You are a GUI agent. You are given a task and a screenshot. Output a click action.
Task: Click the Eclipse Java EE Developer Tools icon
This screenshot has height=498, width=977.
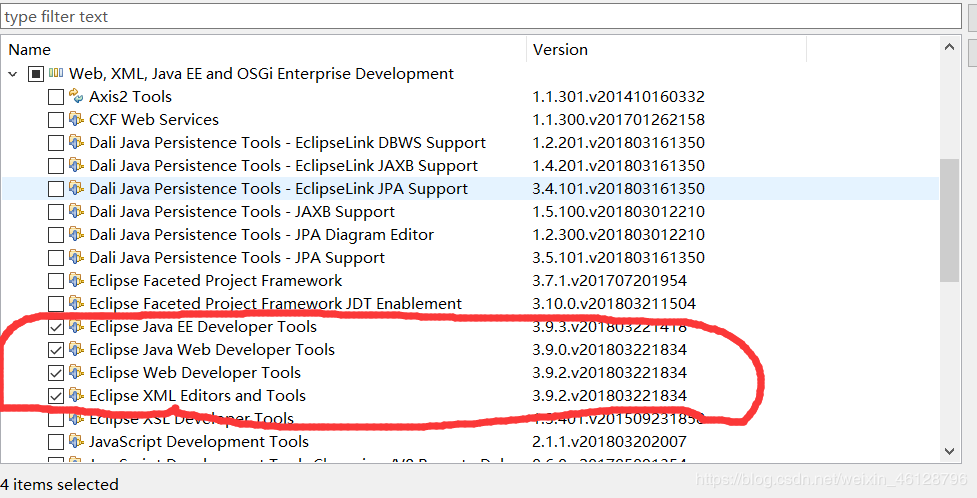point(76,327)
